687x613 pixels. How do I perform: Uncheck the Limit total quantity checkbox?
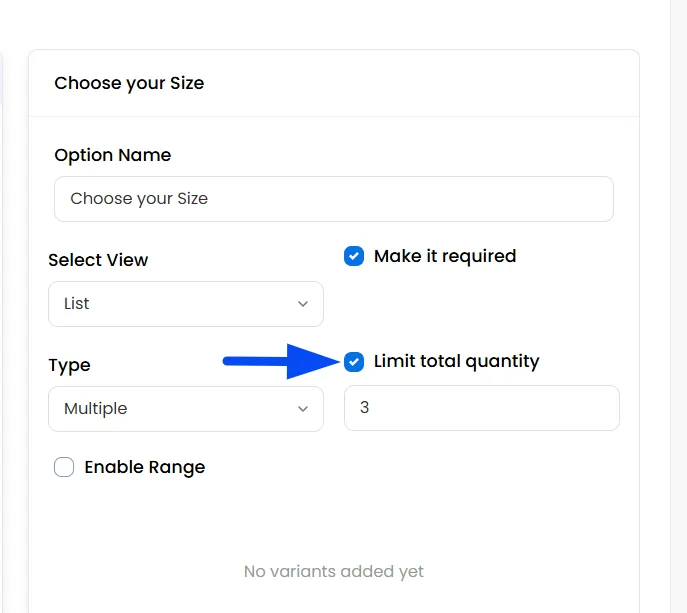[354, 361]
